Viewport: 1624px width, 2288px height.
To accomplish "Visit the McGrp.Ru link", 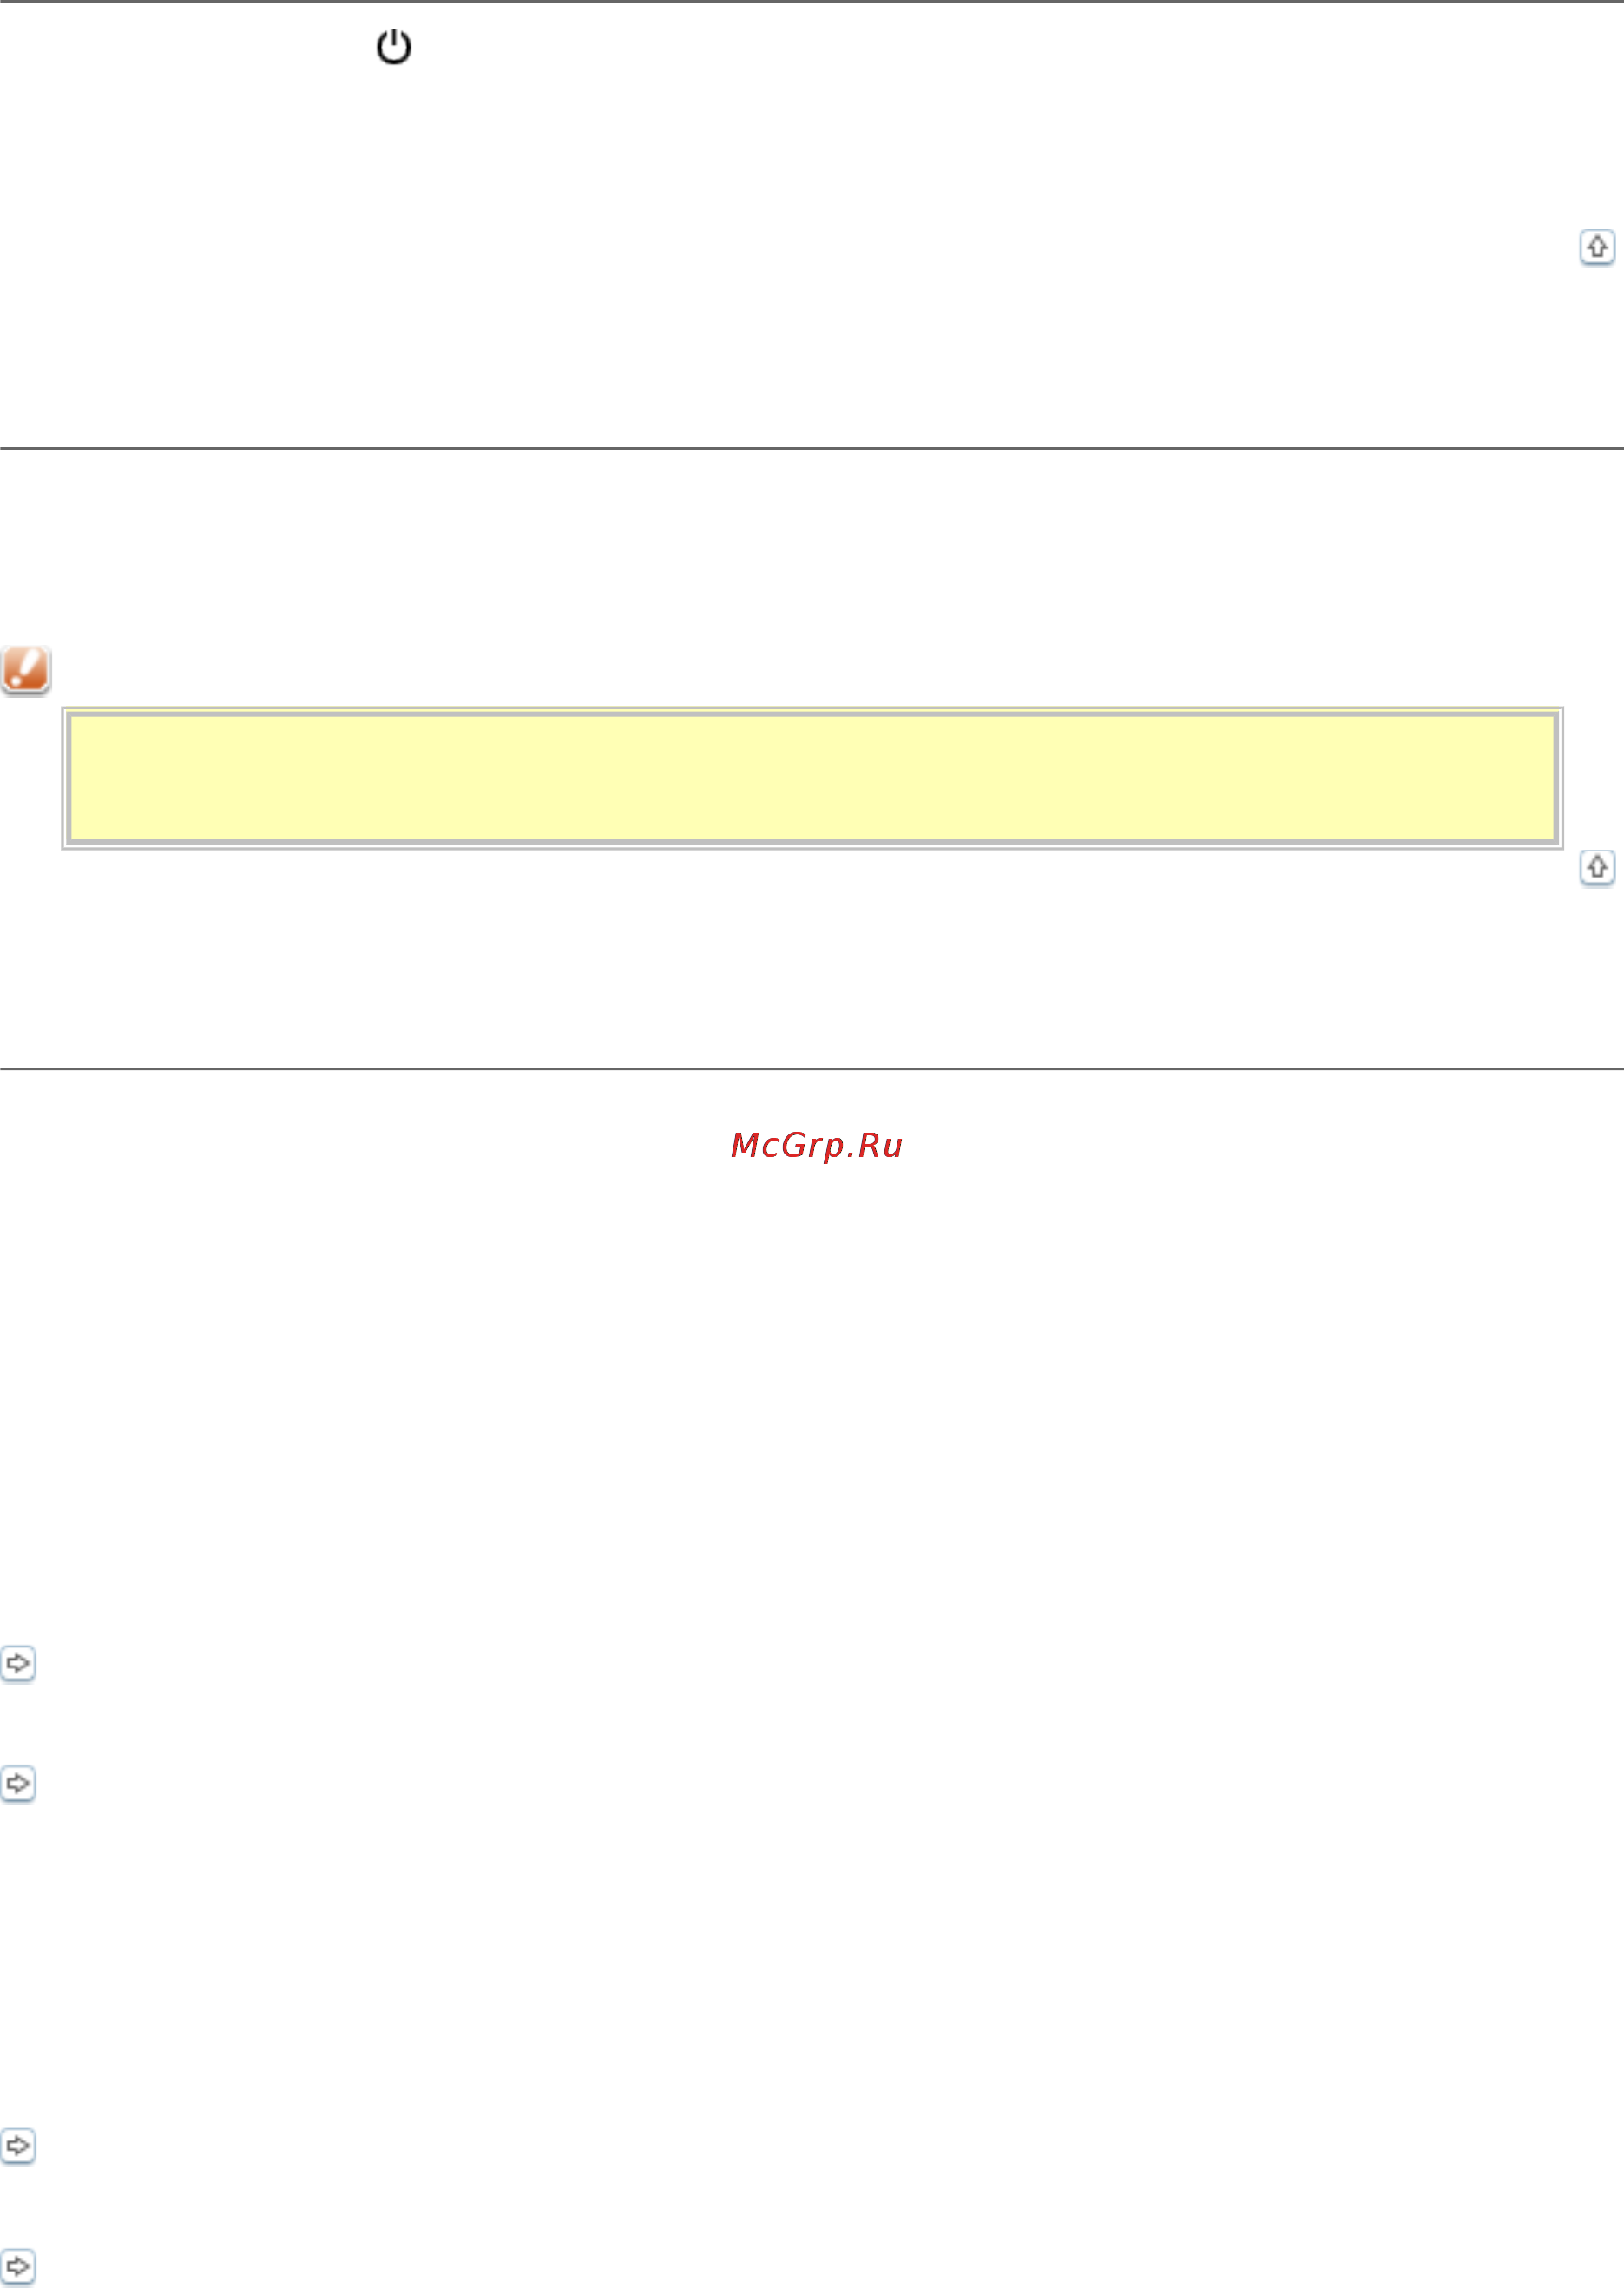I will (816, 1145).
